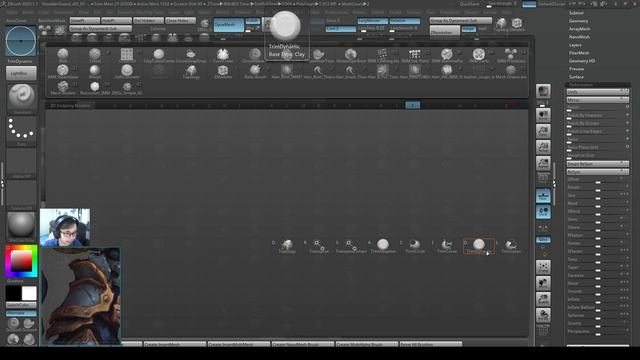Viewport: 640px width, 360px height.
Task: Choose the TrimCircle brush
Action: click(x=415, y=246)
